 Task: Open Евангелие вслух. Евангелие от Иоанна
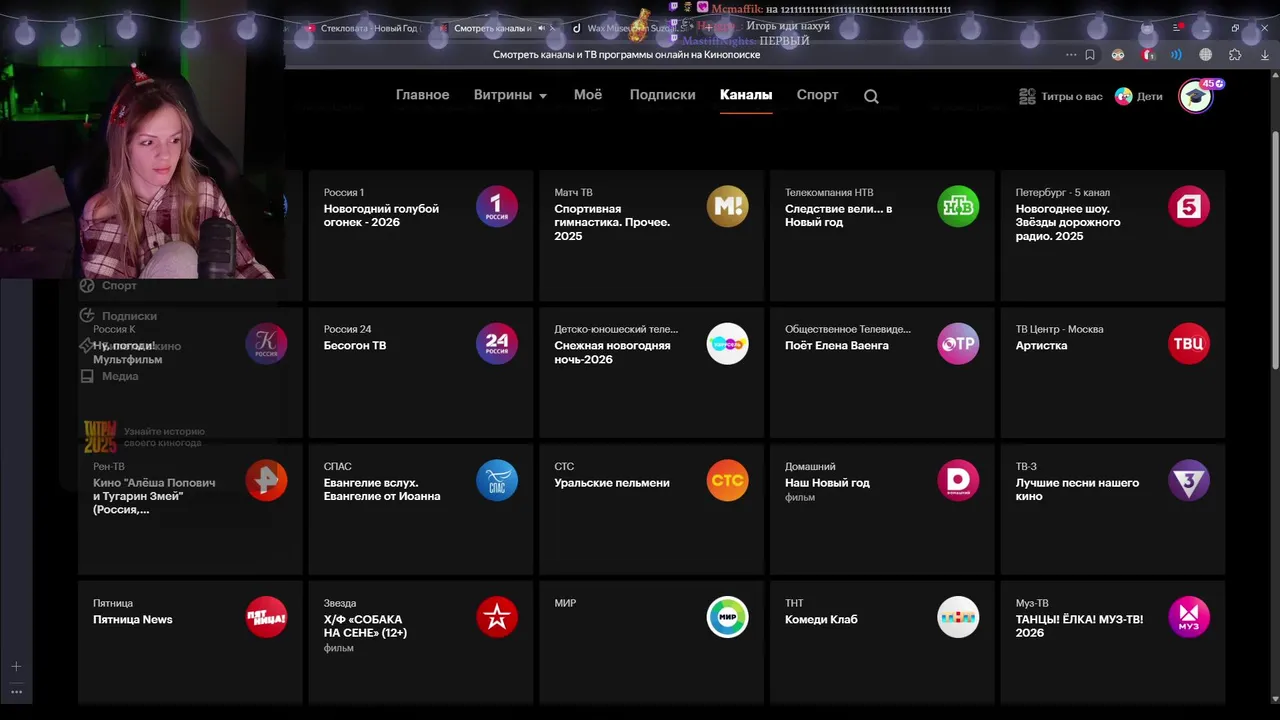tap(382, 489)
